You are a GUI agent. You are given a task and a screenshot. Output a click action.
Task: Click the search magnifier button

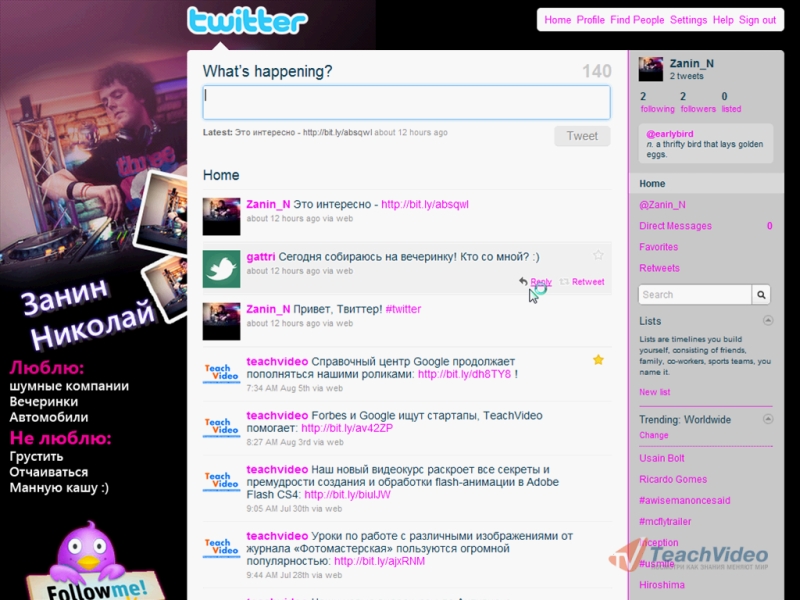[761, 294]
